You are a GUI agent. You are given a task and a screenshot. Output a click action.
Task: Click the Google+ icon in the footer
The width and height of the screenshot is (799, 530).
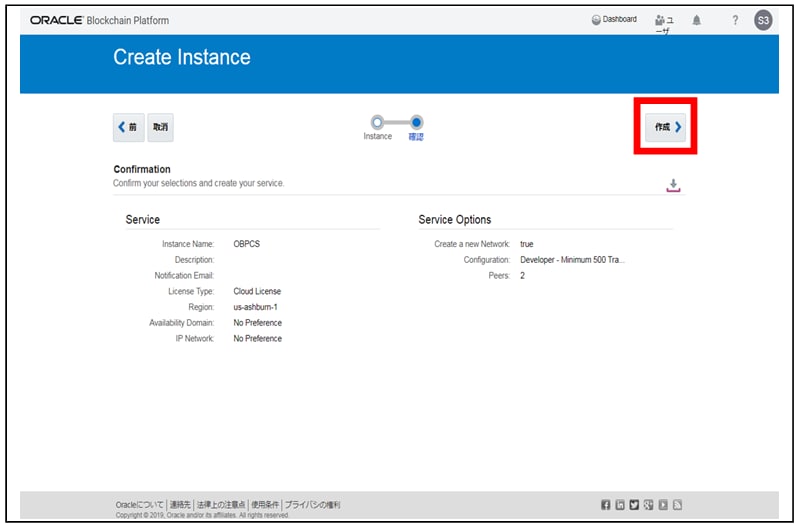click(648, 505)
